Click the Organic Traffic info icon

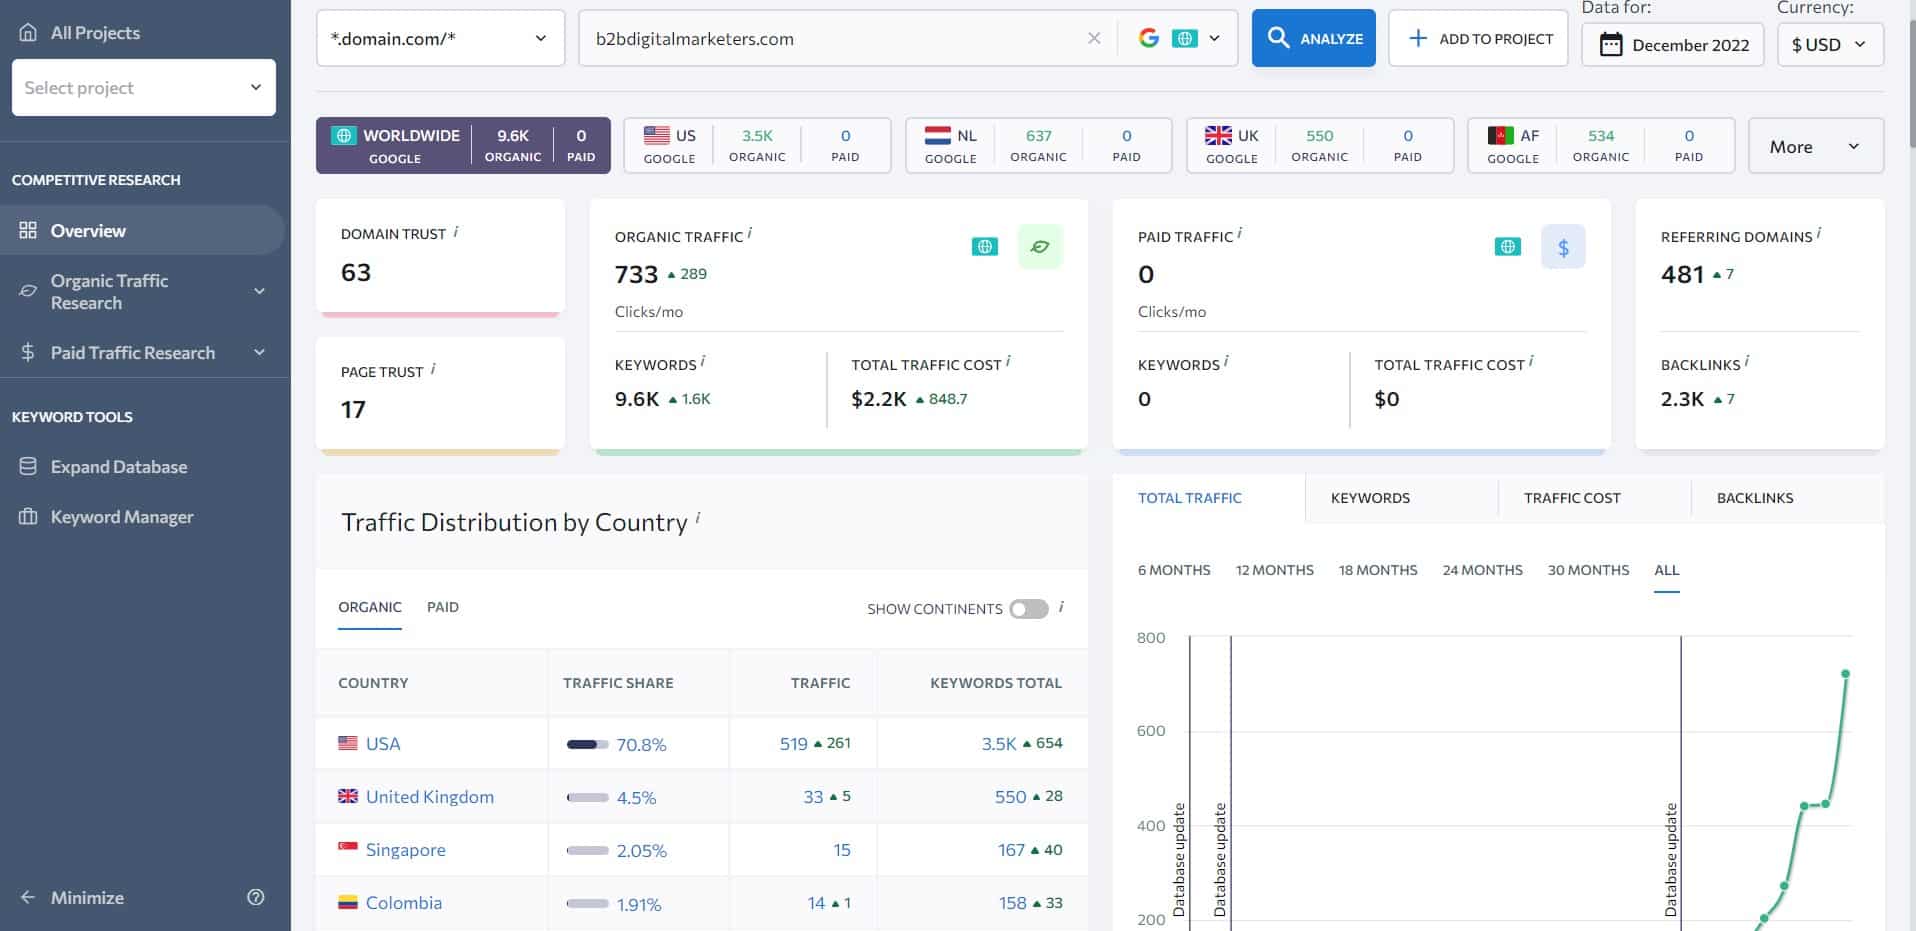click(x=750, y=233)
